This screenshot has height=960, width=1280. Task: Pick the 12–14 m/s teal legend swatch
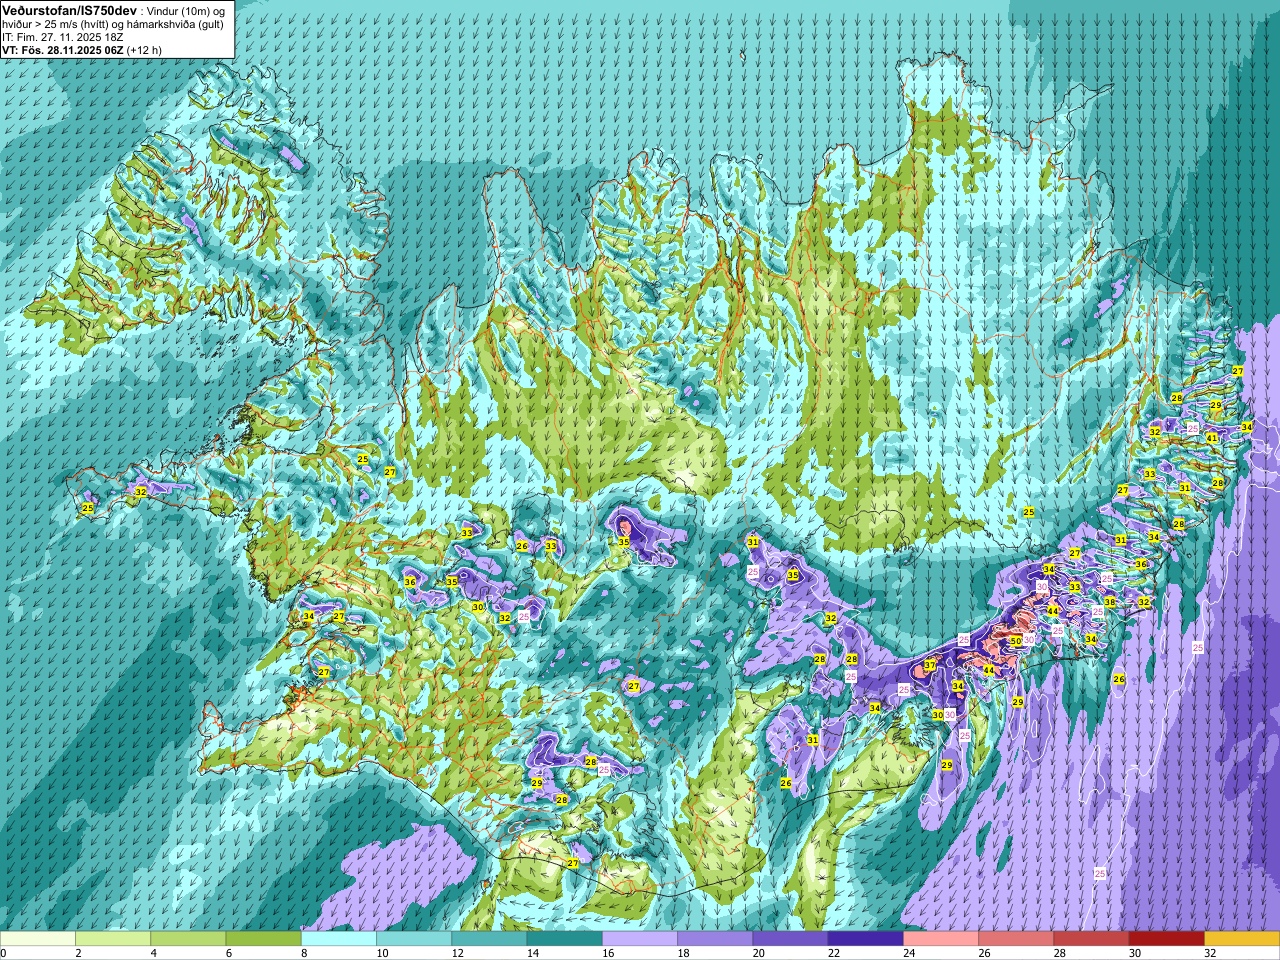[x=489, y=939]
